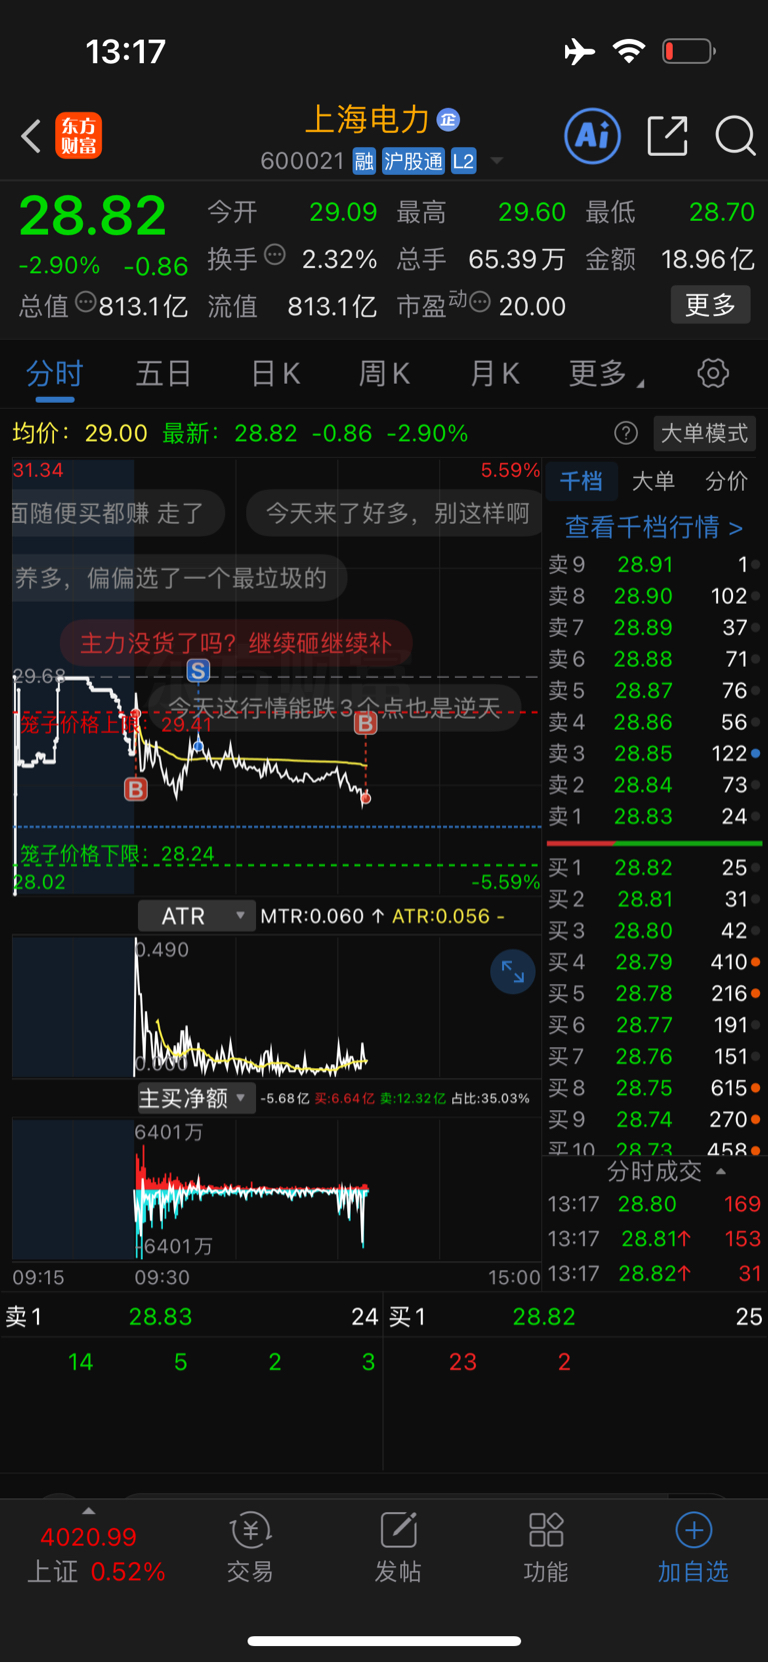Switch to the 日K tab
The width and height of the screenshot is (768, 1663).
coord(275,374)
